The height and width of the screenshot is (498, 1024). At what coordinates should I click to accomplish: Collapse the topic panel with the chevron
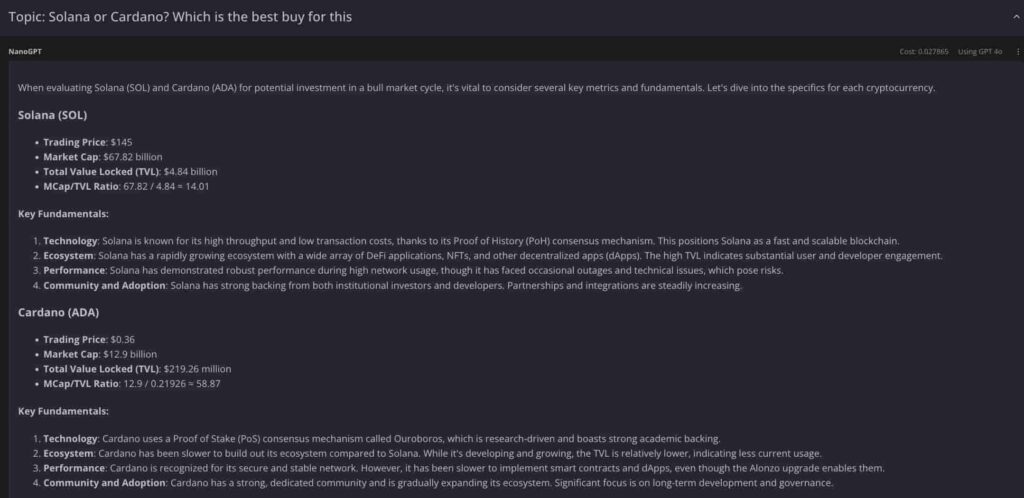(x=1016, y=17)
